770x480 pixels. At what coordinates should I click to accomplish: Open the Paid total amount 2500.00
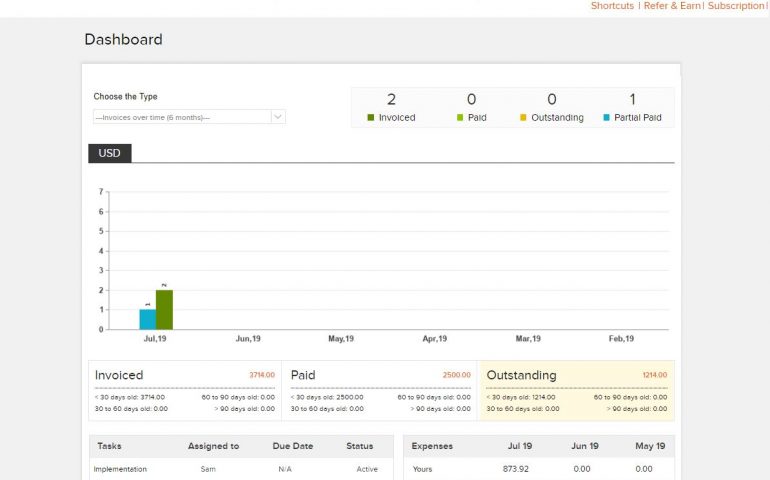[456, 375]
